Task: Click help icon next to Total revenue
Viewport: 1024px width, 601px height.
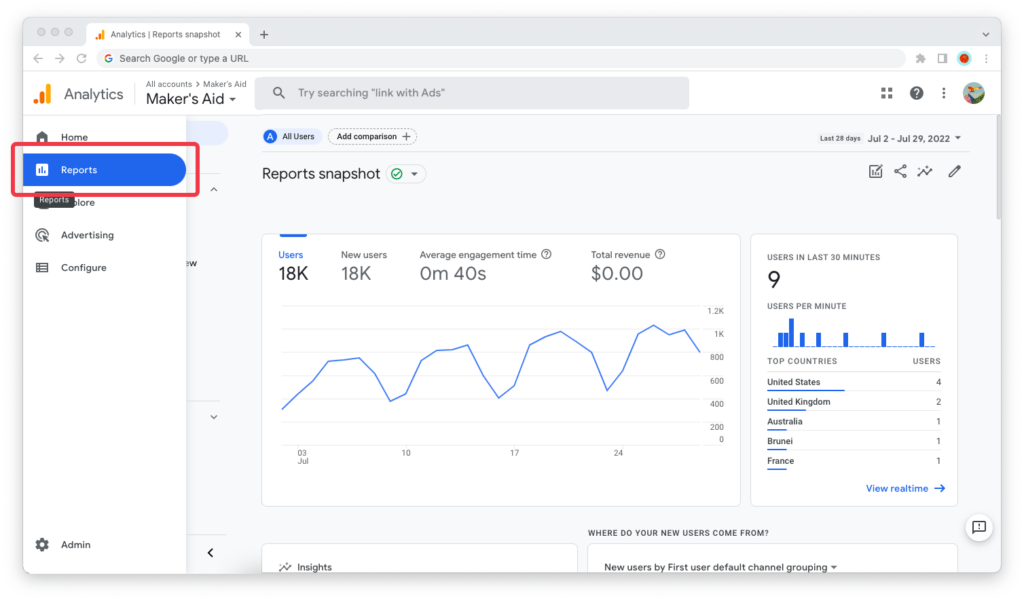Action: pos(660,254)
